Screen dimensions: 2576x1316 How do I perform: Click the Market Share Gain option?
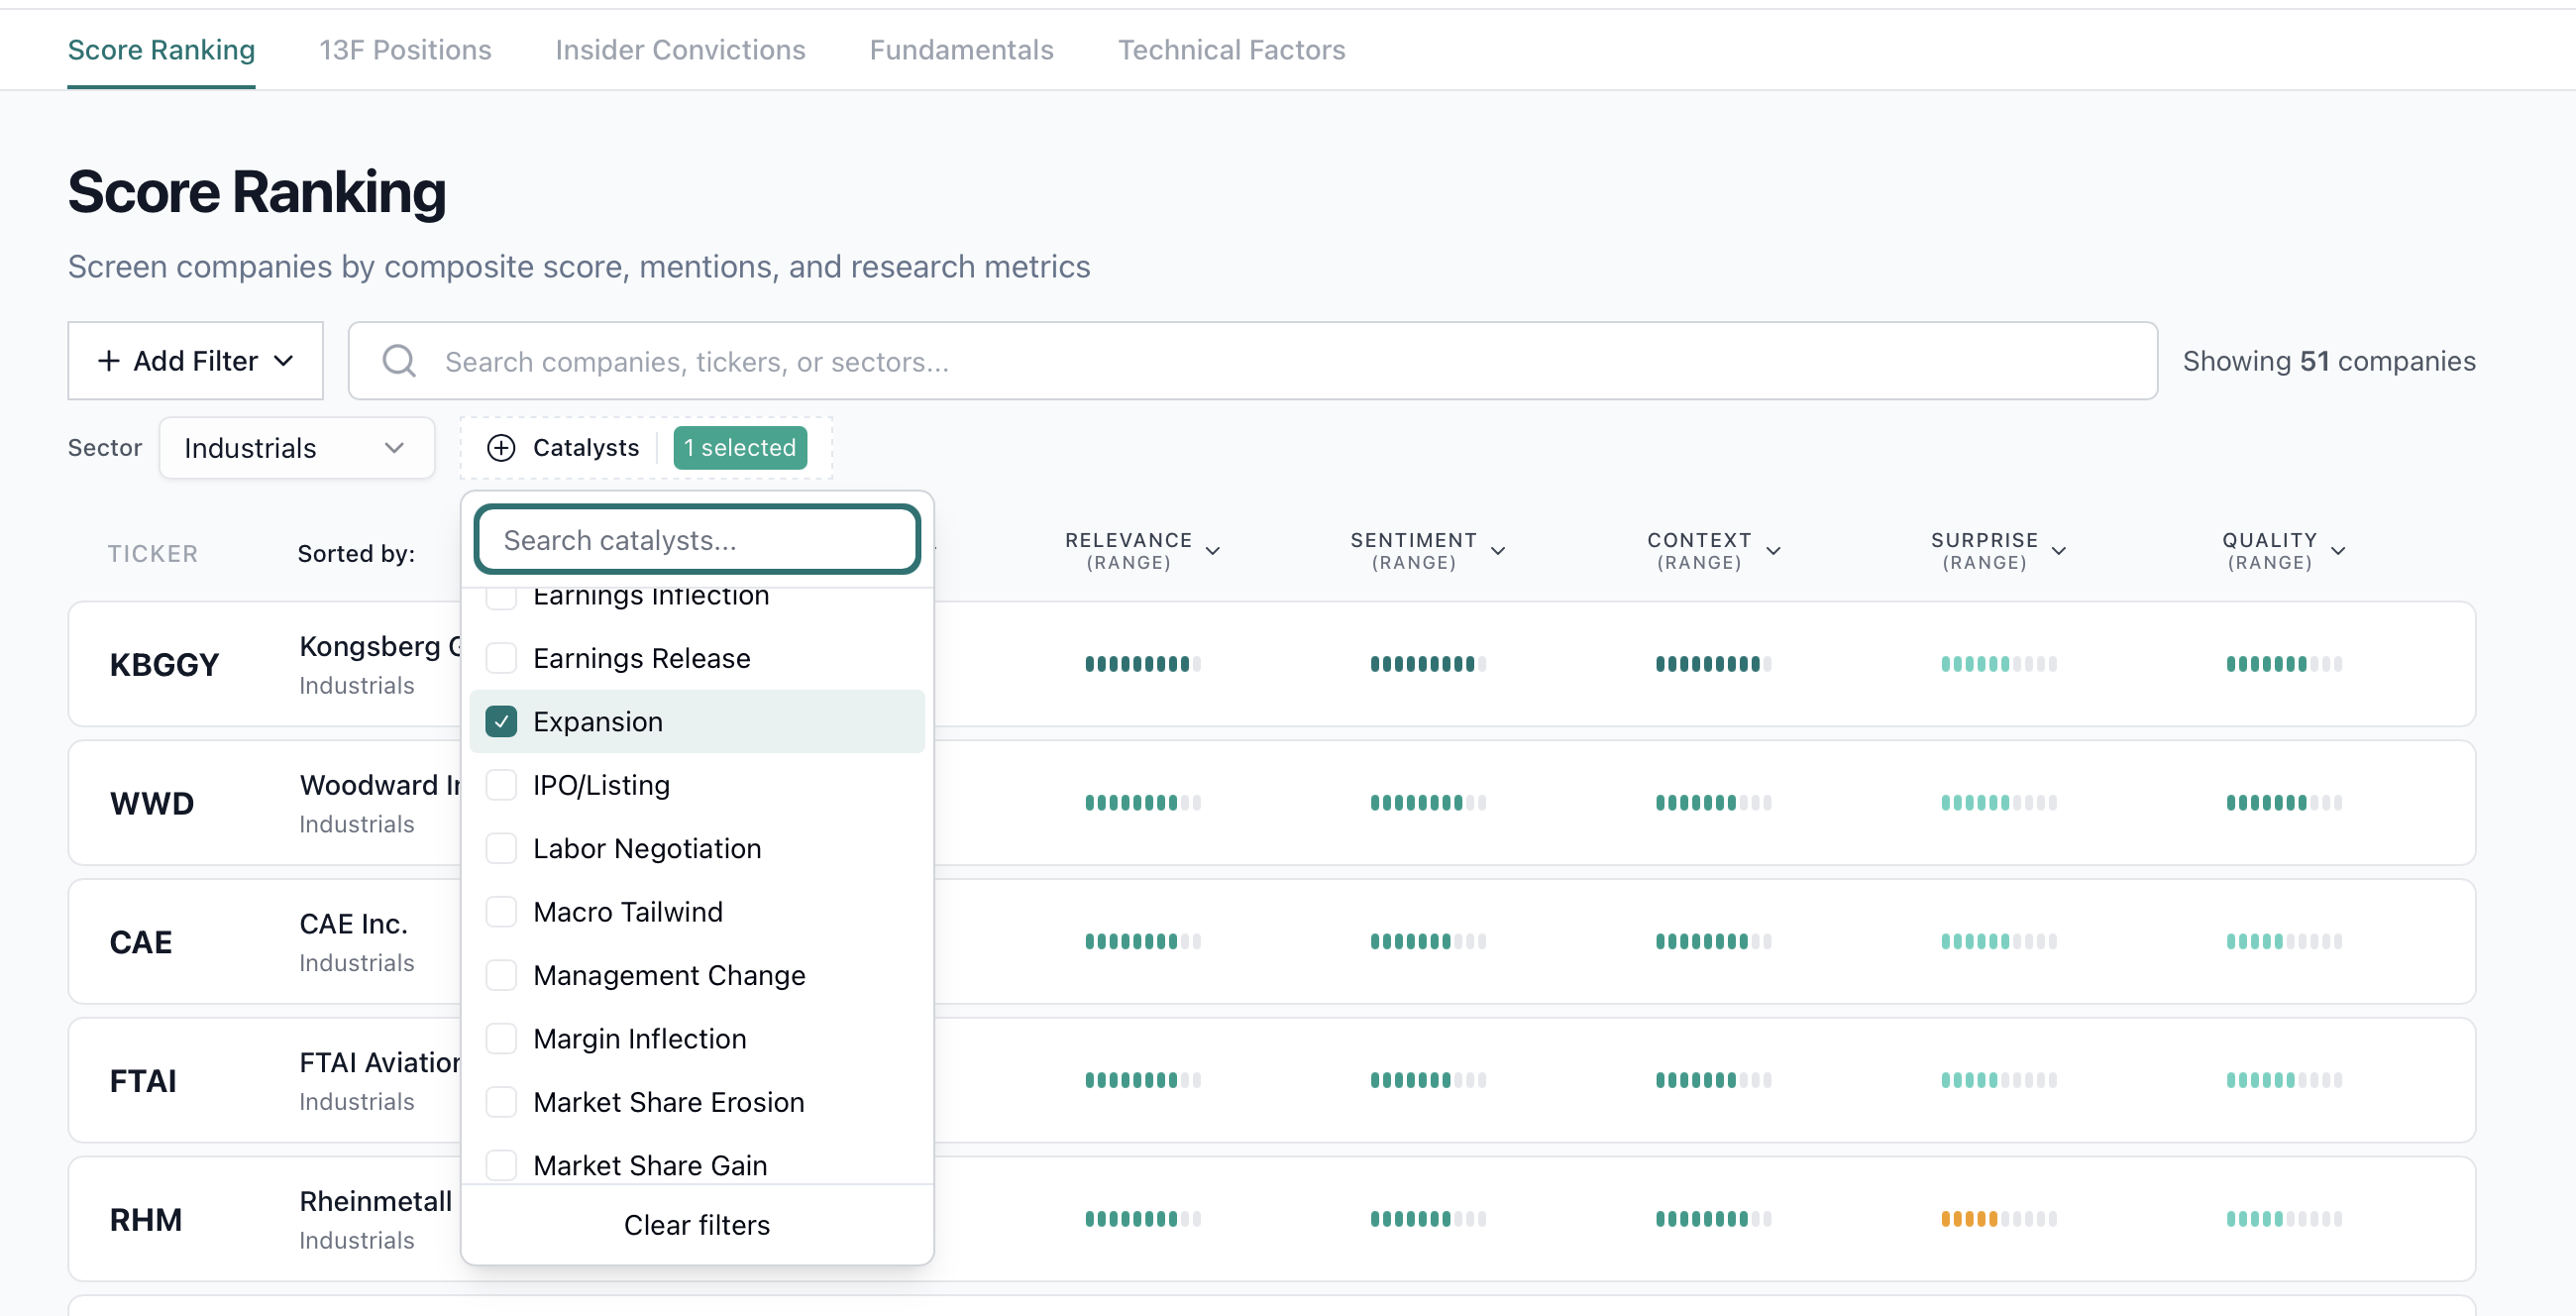click(x=650, y=1165)
